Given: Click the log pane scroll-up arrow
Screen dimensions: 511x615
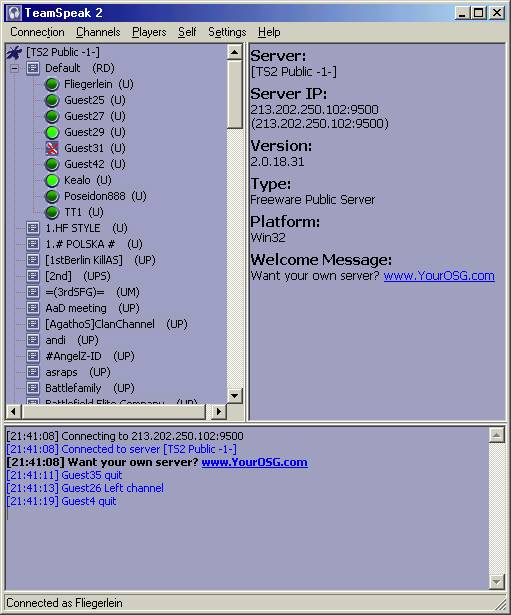Looking at the screenshot, I should [496, 435].
